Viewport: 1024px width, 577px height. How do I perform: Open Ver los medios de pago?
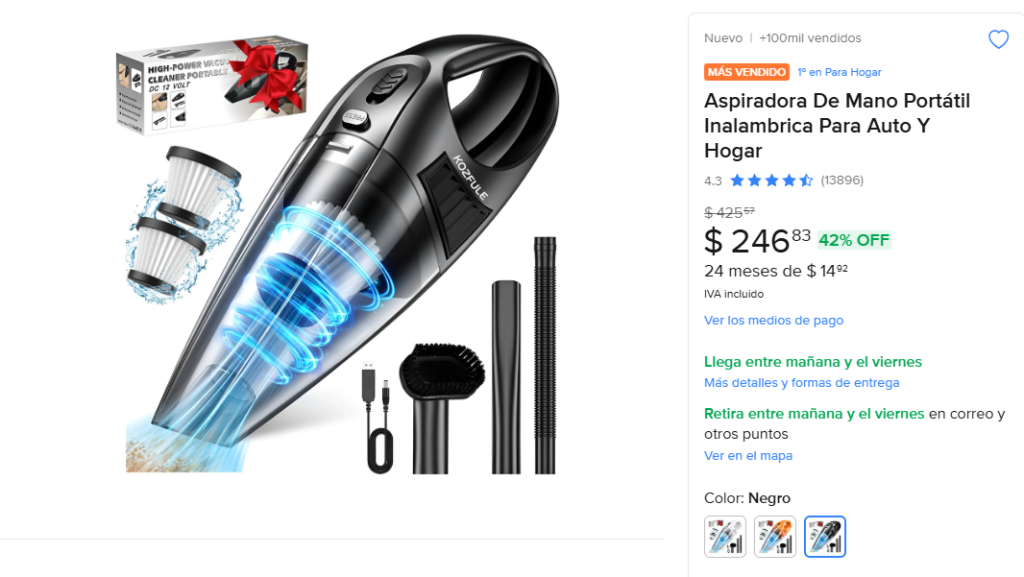tap(773, 320)
